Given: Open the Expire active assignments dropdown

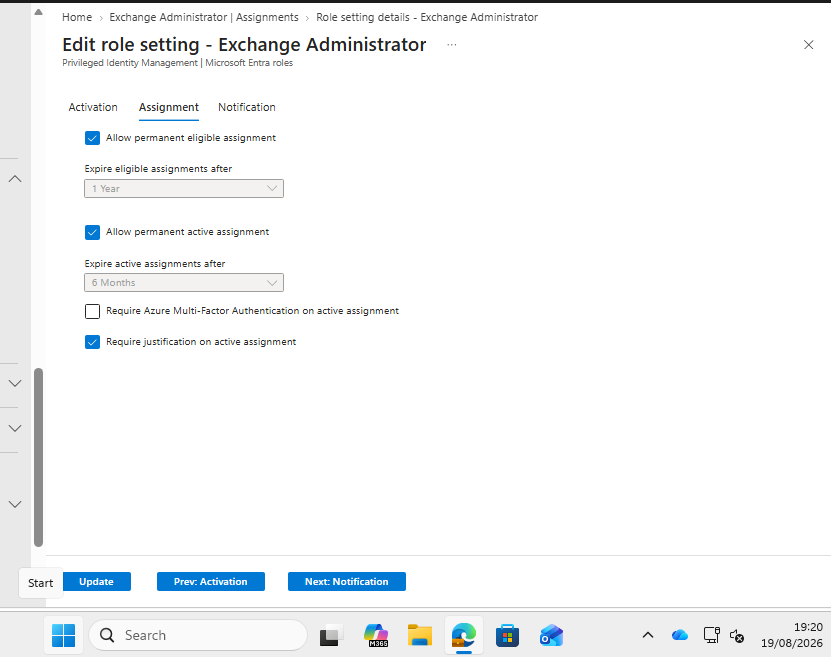Looking at the screenshot, I should 184,282.
